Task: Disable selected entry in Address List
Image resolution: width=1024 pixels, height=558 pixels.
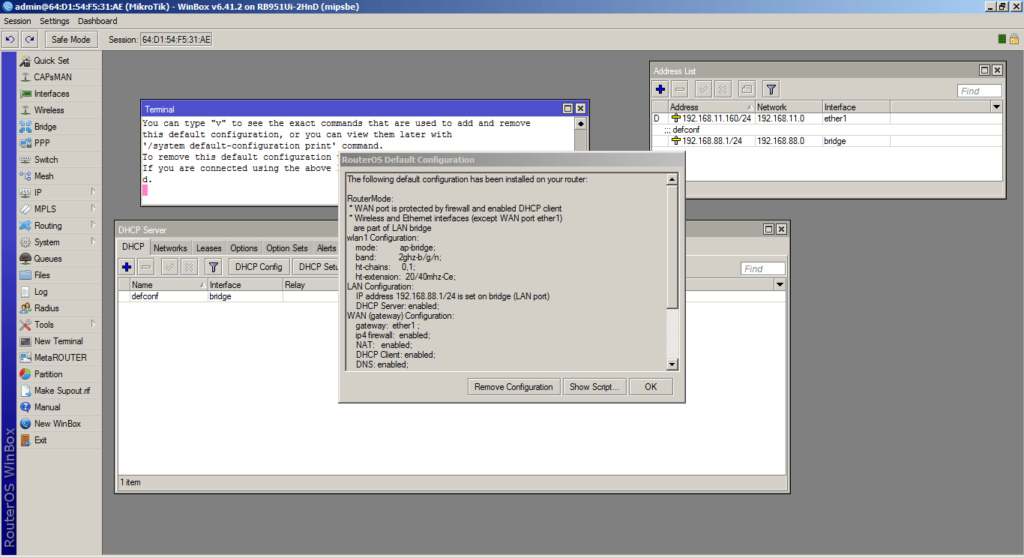Action: [723, 90]
